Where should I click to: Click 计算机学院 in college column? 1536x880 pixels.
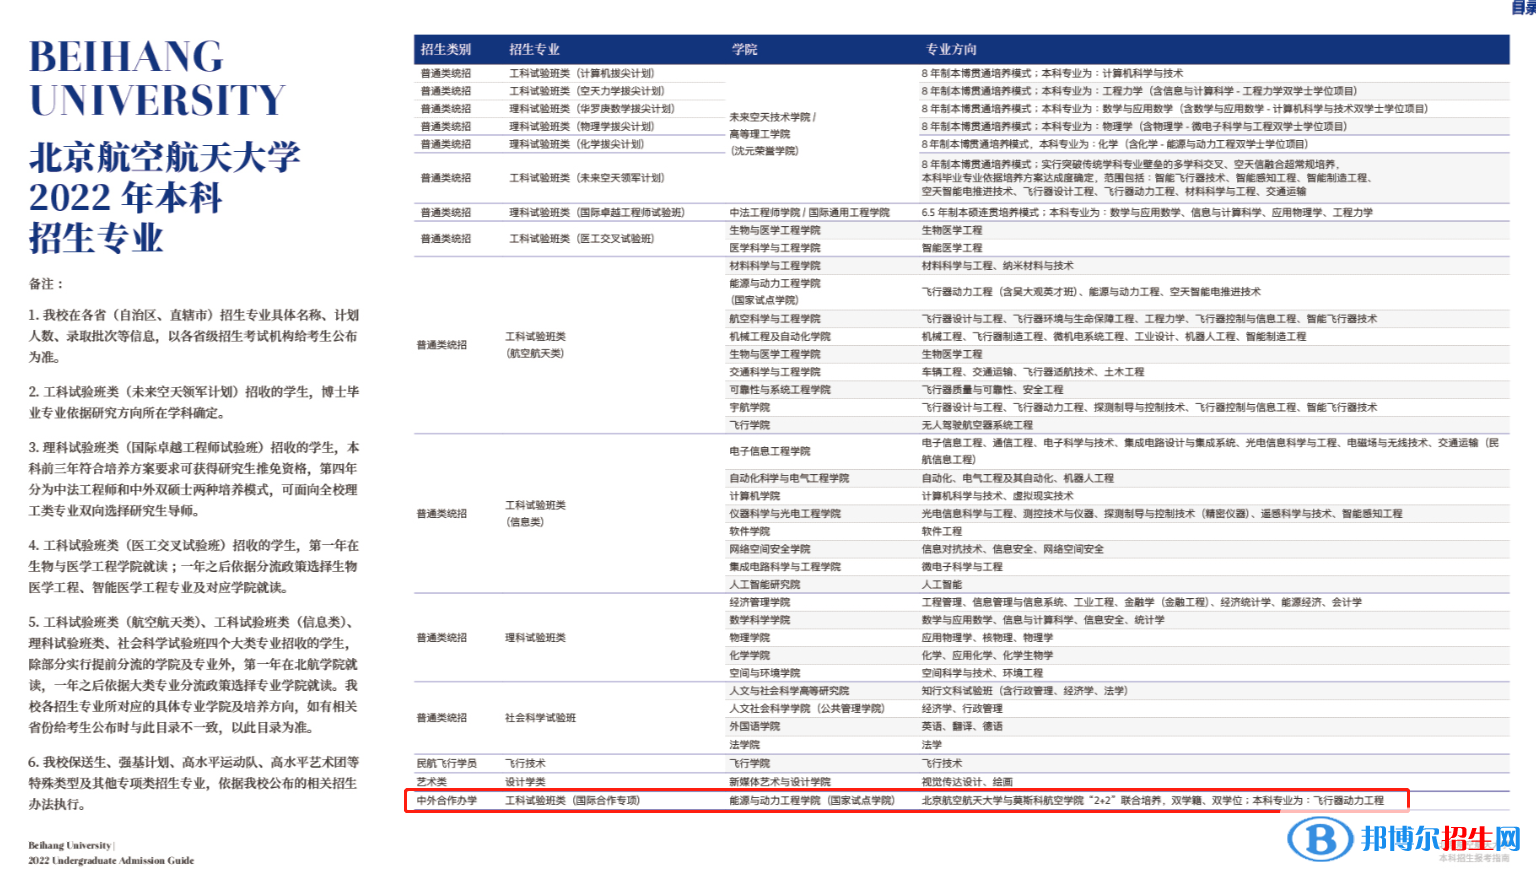(x=754, y=496)
